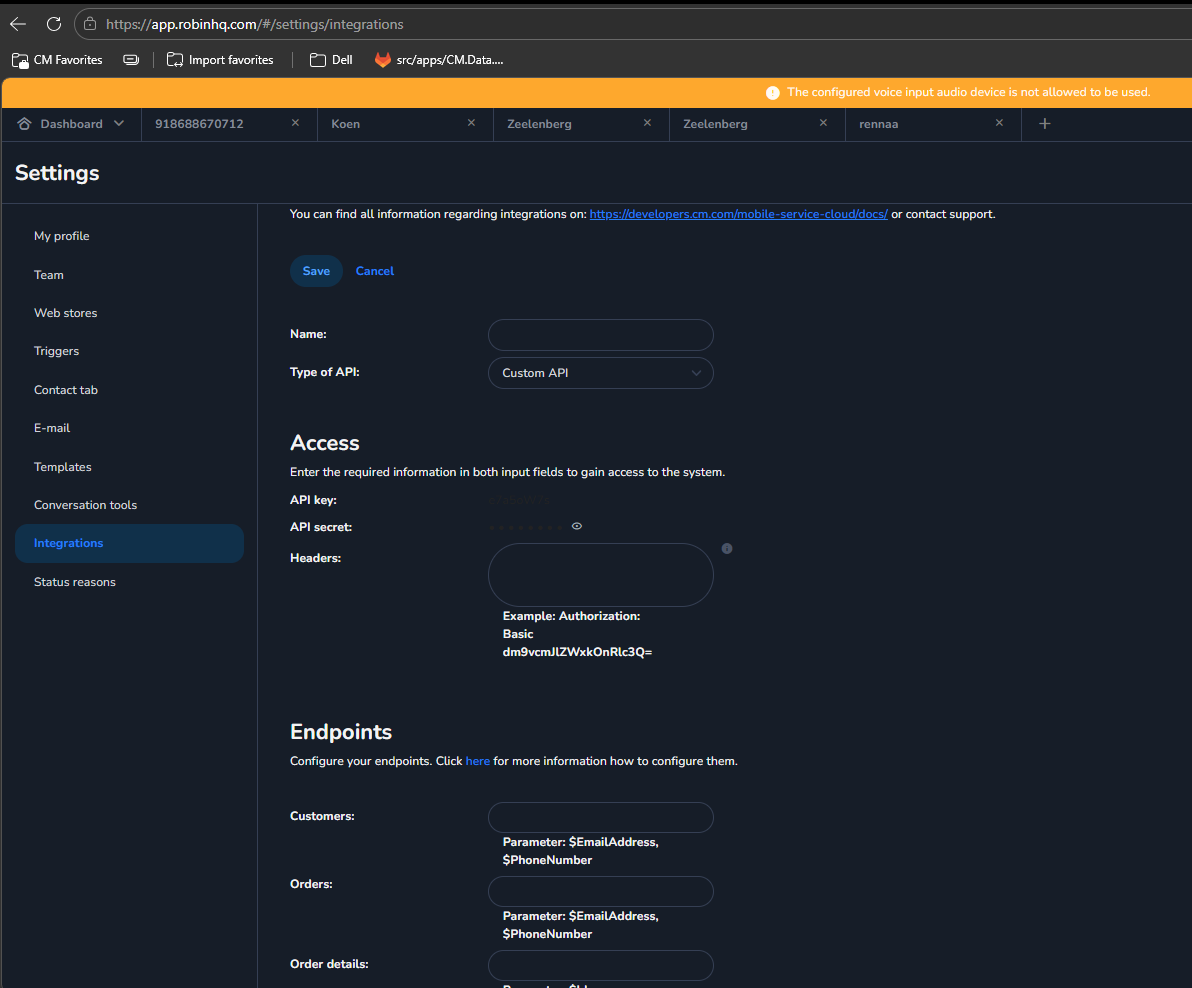Screen dimensions: 1192x988
Task: Open Triggers settings
Action: pos(56,351)
